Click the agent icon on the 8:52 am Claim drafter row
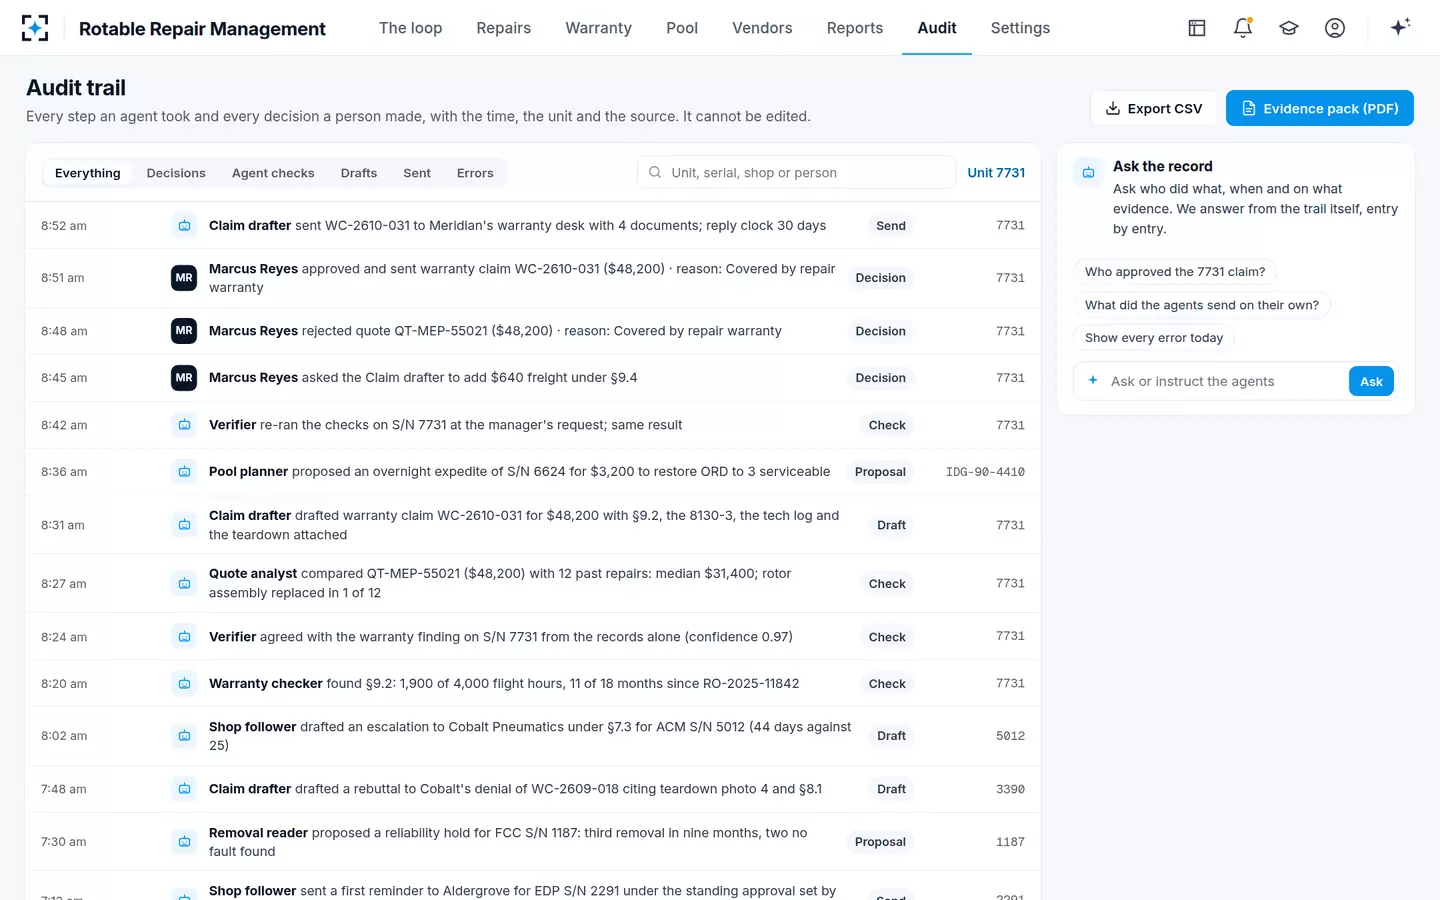The image size is (1440, 900). pyautogui.click(x=184, y=226)
